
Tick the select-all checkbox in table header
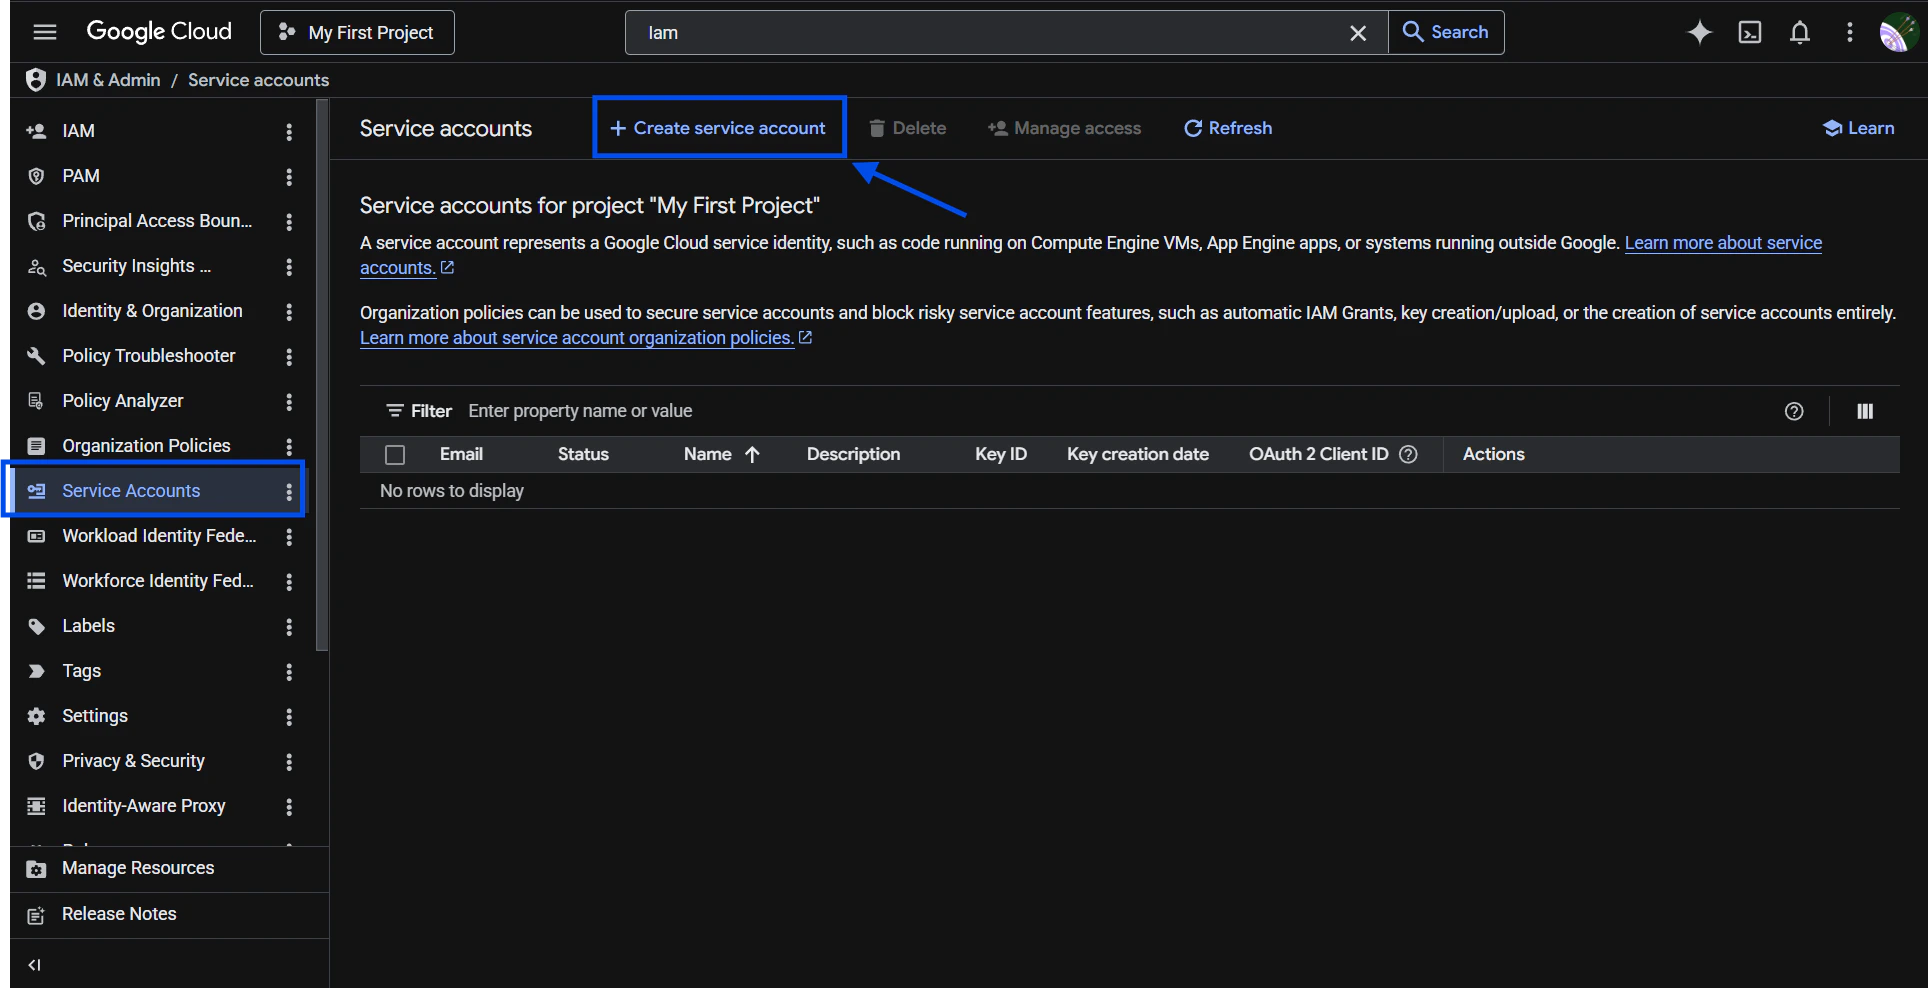pyautogui.click(x=395, y=455)
